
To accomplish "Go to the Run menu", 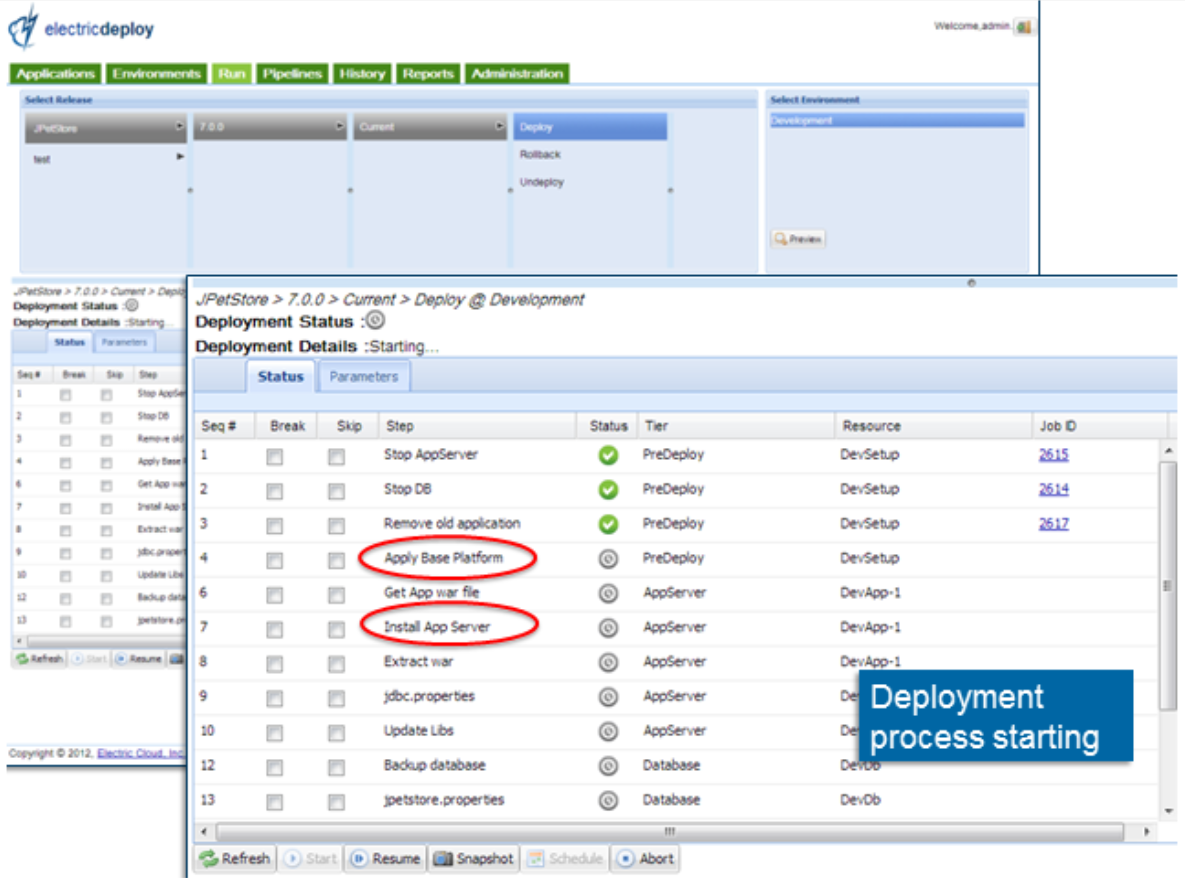I will (x=231, y=73).
